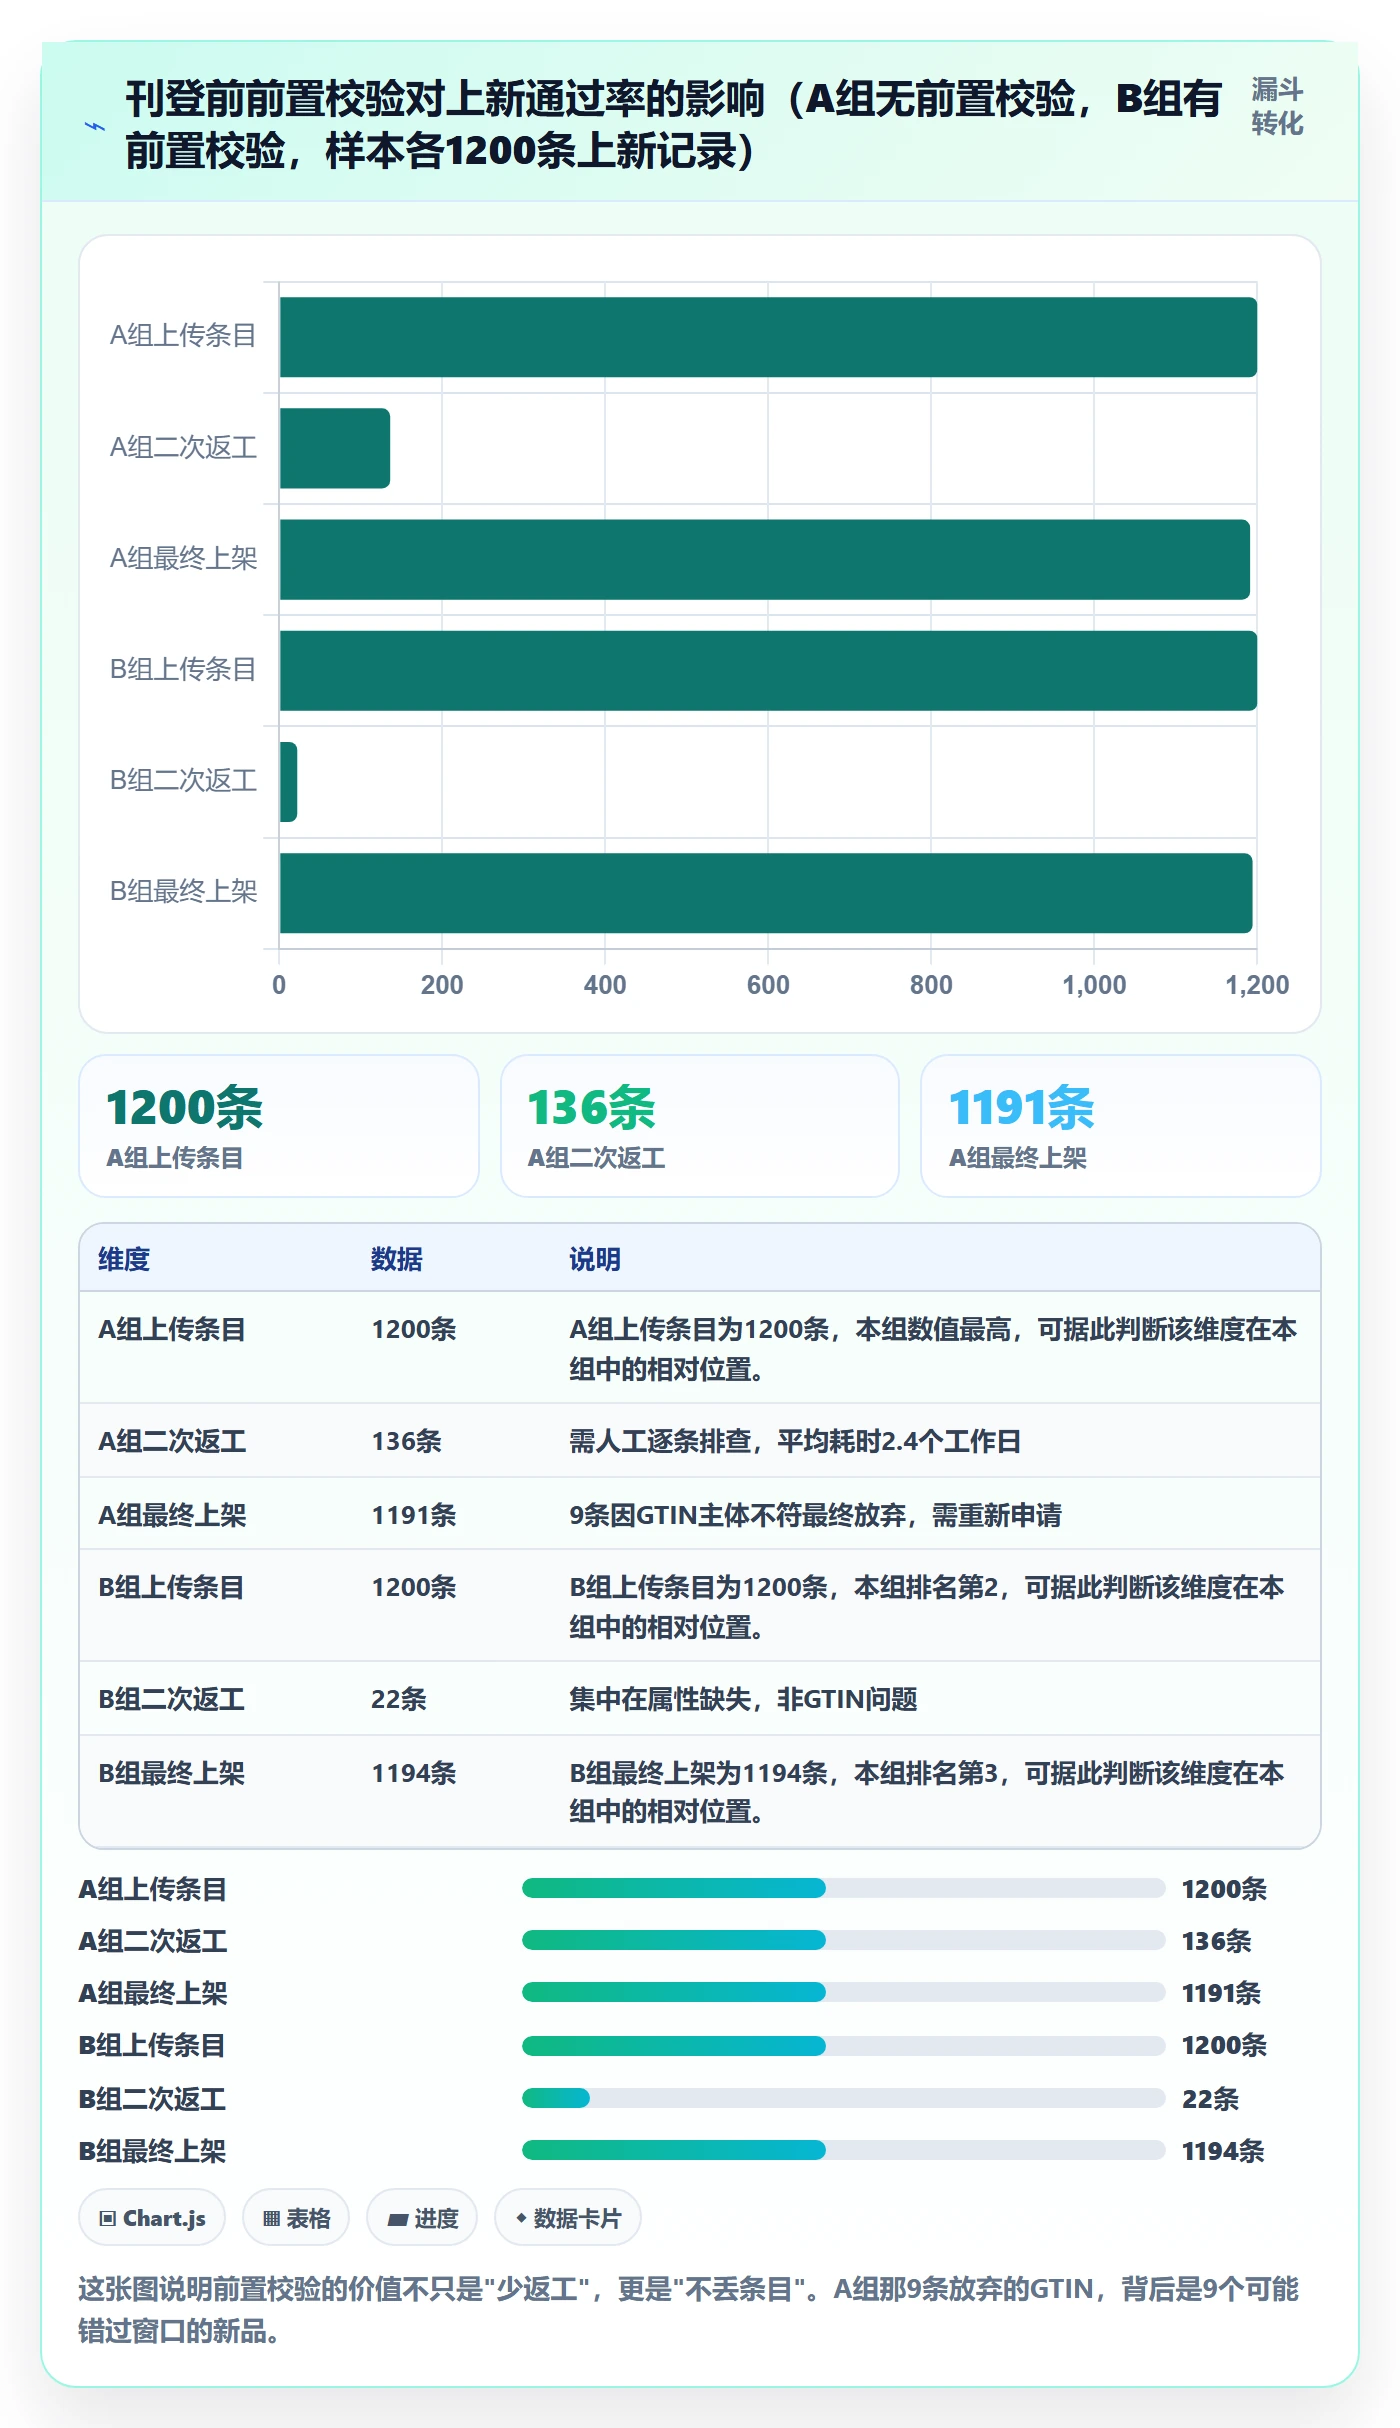Click the A组最终上架 progress bar

coord(843,1992)
